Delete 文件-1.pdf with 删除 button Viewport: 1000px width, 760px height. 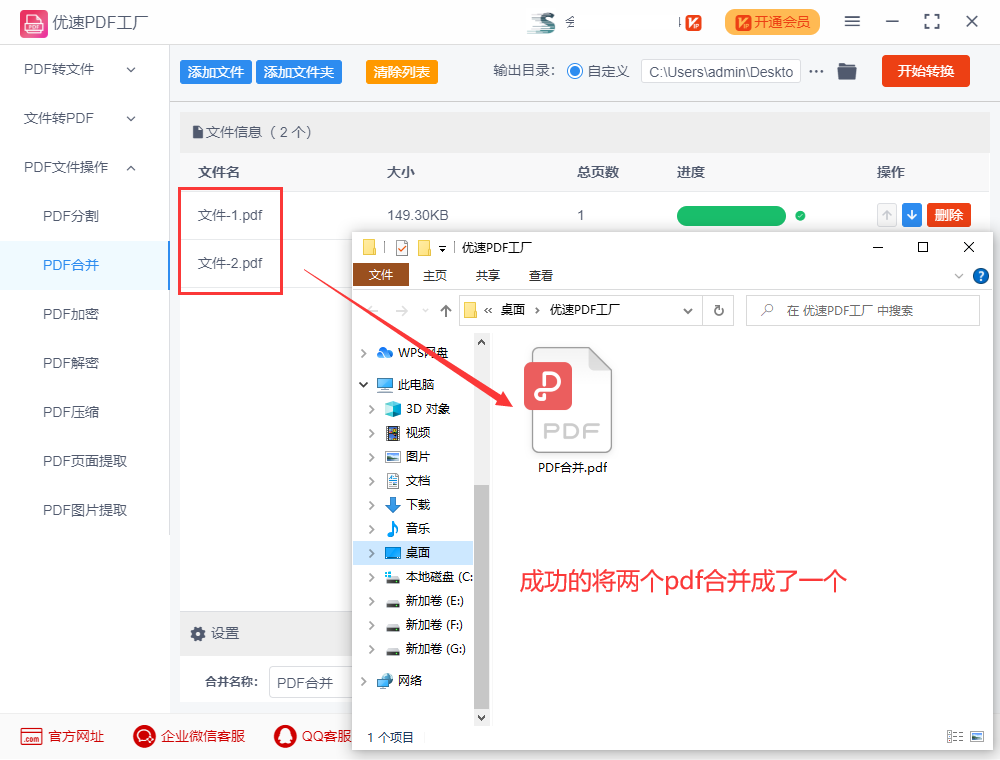click(948, 216)
